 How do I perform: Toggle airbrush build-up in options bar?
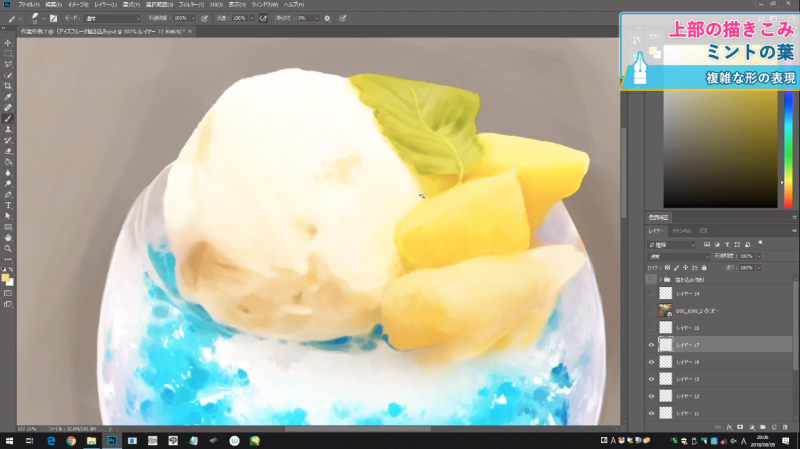point(263,18)
